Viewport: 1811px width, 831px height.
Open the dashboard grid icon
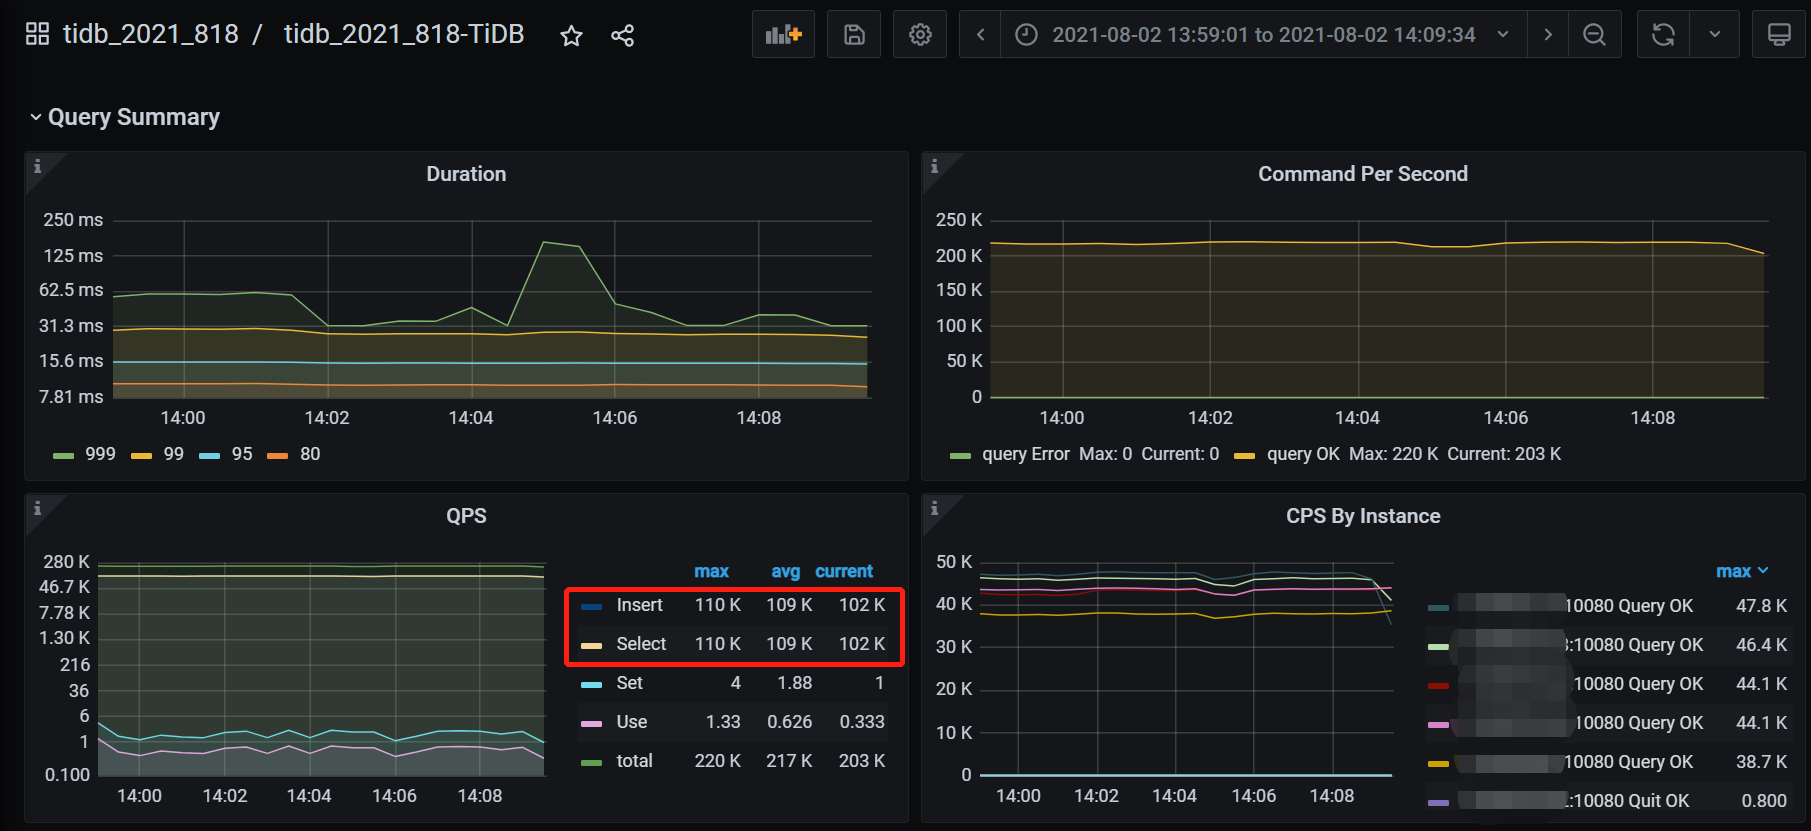pos(37,34)
